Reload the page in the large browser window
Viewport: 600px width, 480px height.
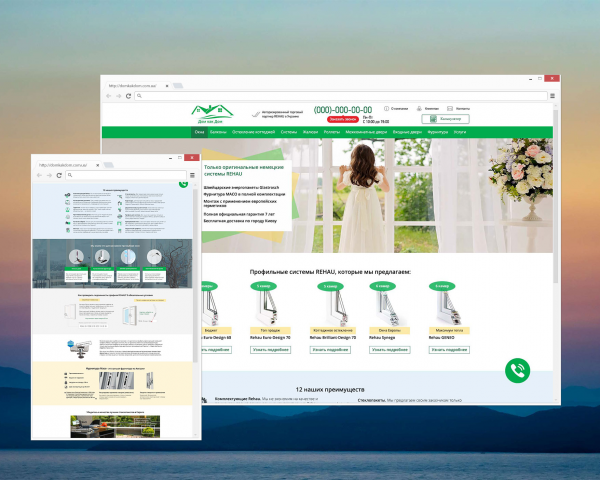click(129, 96)
